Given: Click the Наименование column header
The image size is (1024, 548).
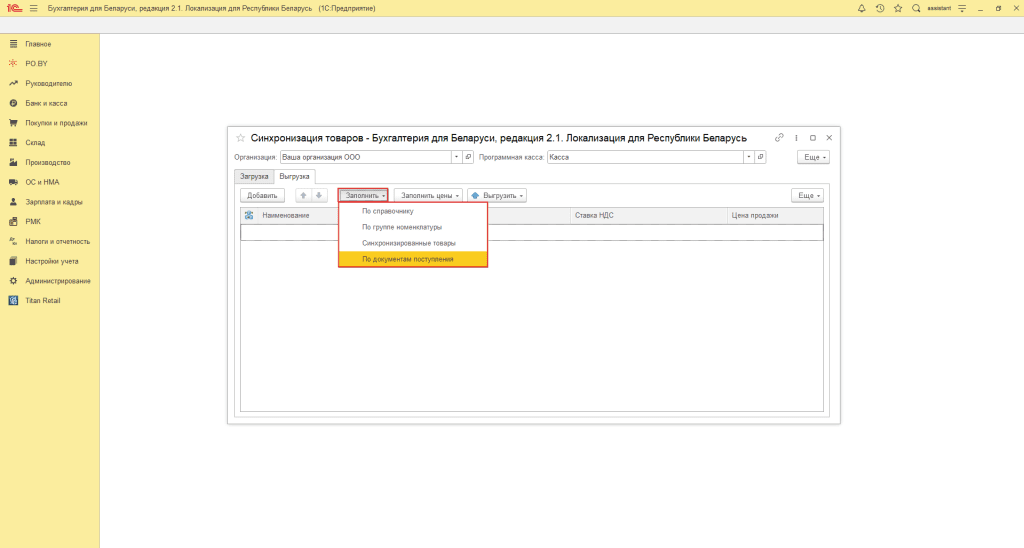Looking at the screenshot, I should point(286,216).
